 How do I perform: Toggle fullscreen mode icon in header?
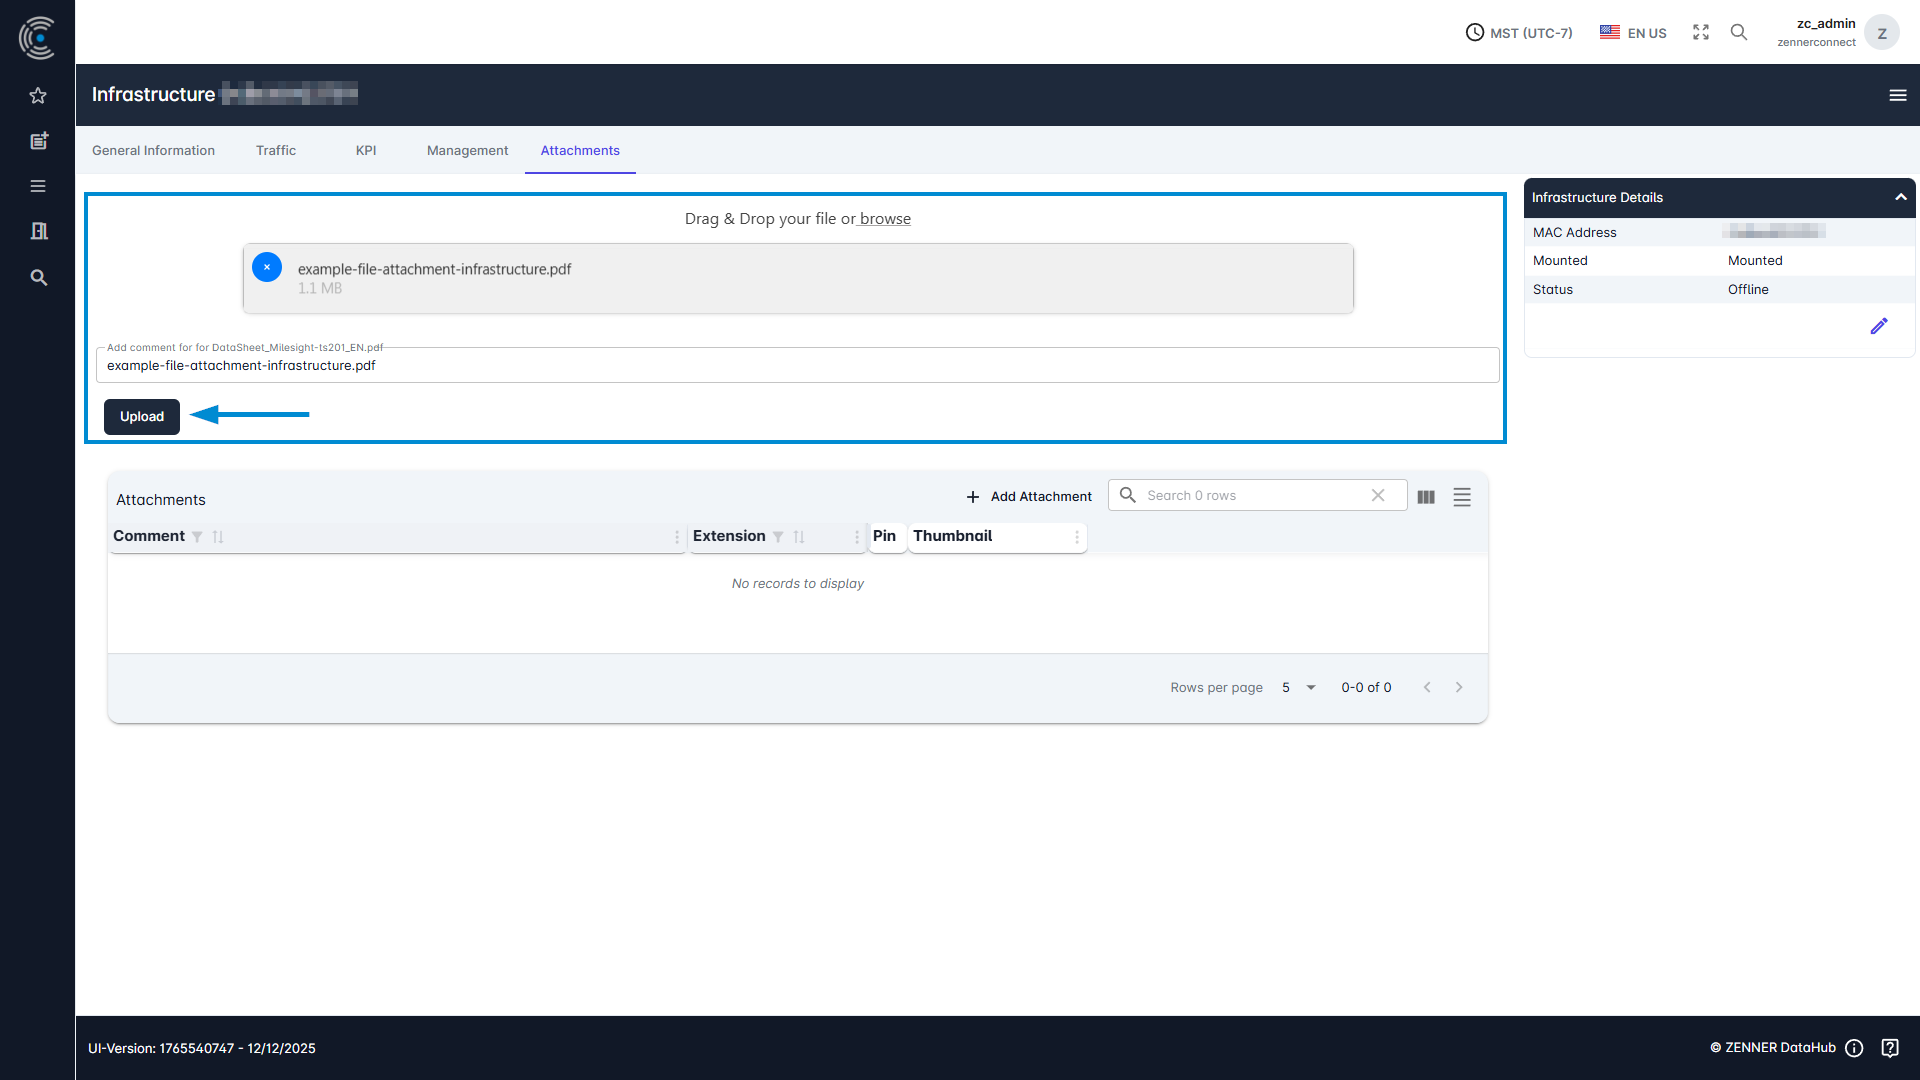[1701, 33]
